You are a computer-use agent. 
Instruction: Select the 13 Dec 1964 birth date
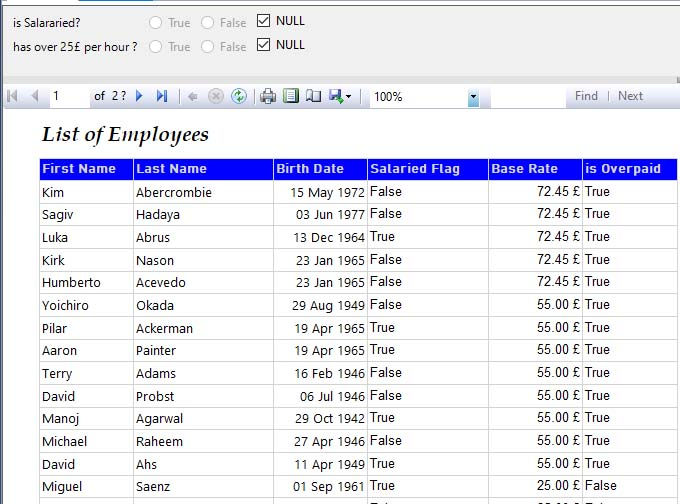coord(320,237)
